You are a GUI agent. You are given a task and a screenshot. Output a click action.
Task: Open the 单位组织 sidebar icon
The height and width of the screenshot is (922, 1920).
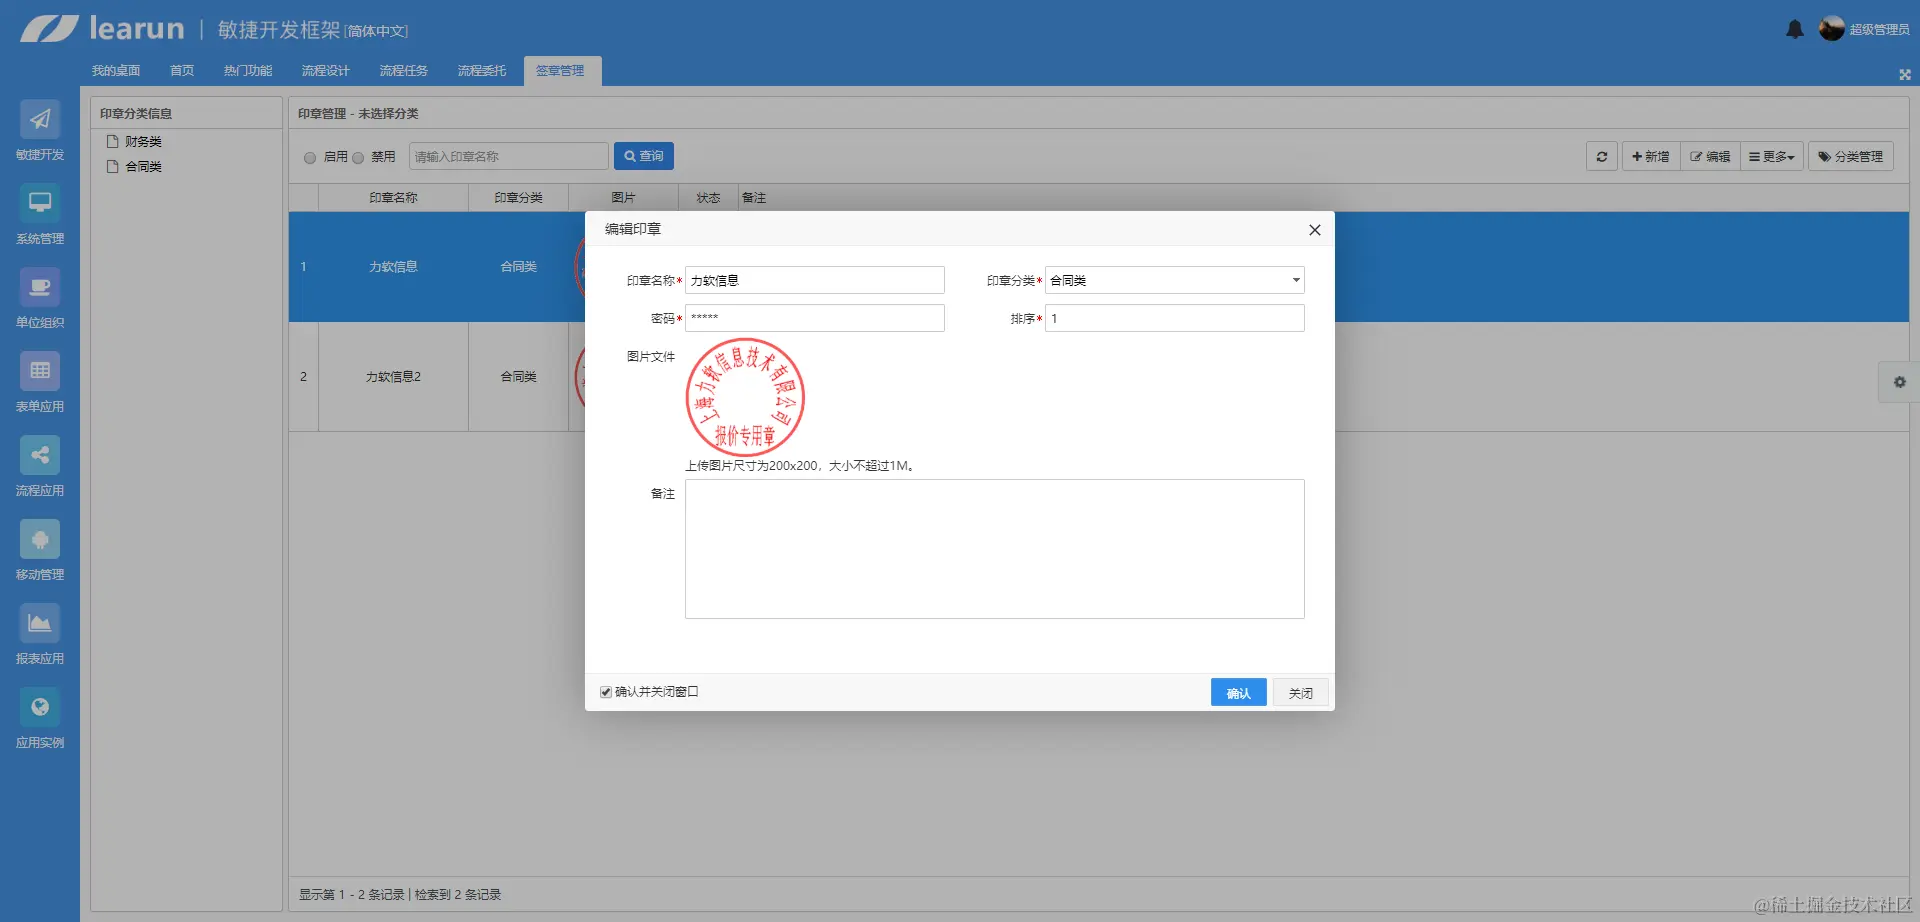tap(40, 287)
